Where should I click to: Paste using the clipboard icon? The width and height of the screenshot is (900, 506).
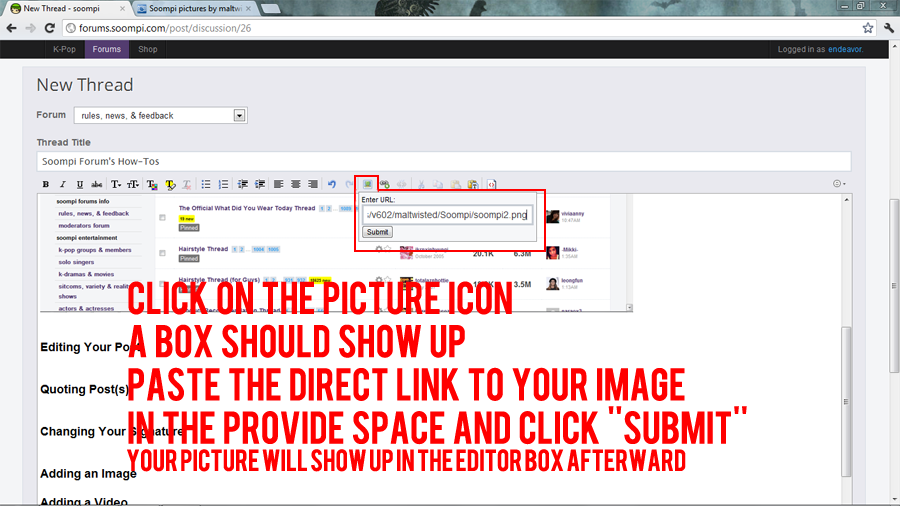456,184
